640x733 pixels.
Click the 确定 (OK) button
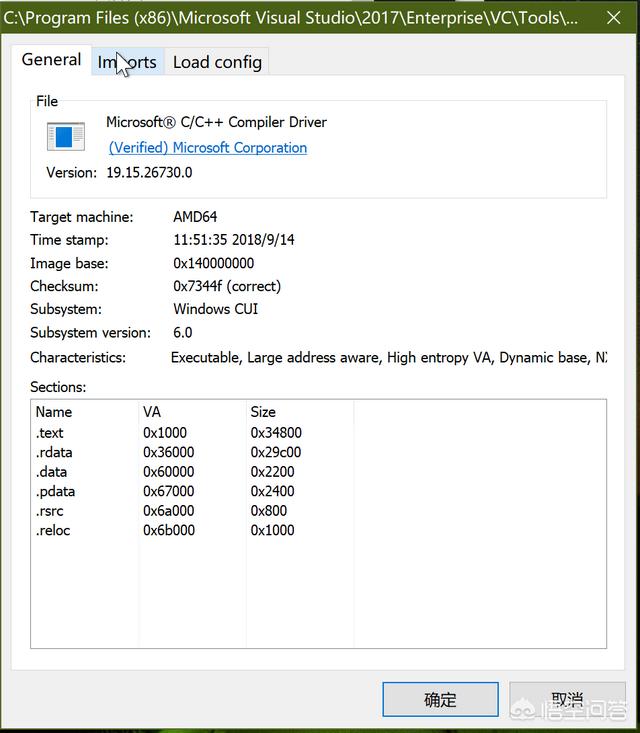[440, 699]
